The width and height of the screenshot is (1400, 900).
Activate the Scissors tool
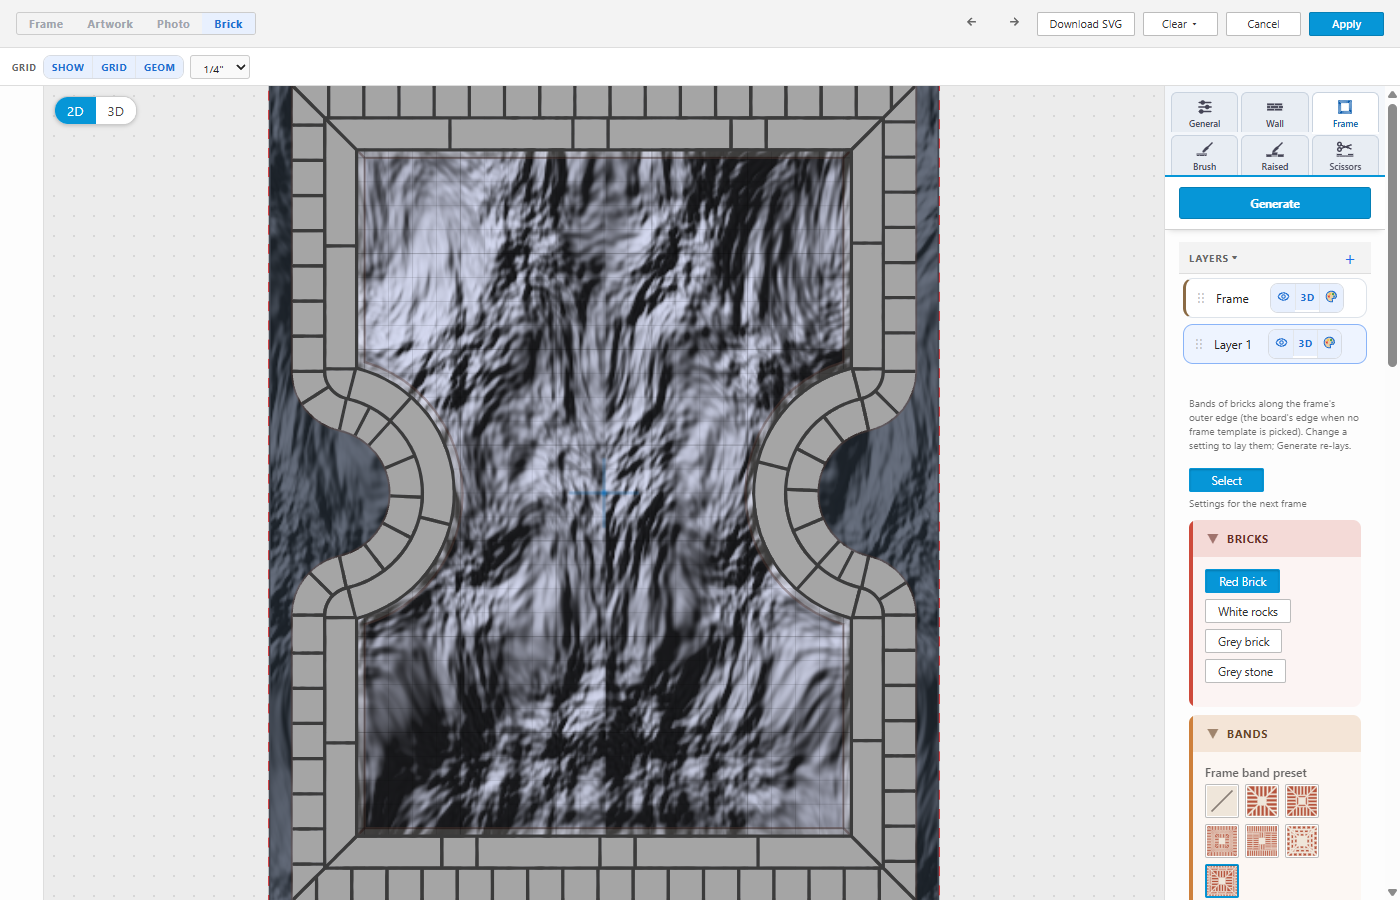(1345, 155)
